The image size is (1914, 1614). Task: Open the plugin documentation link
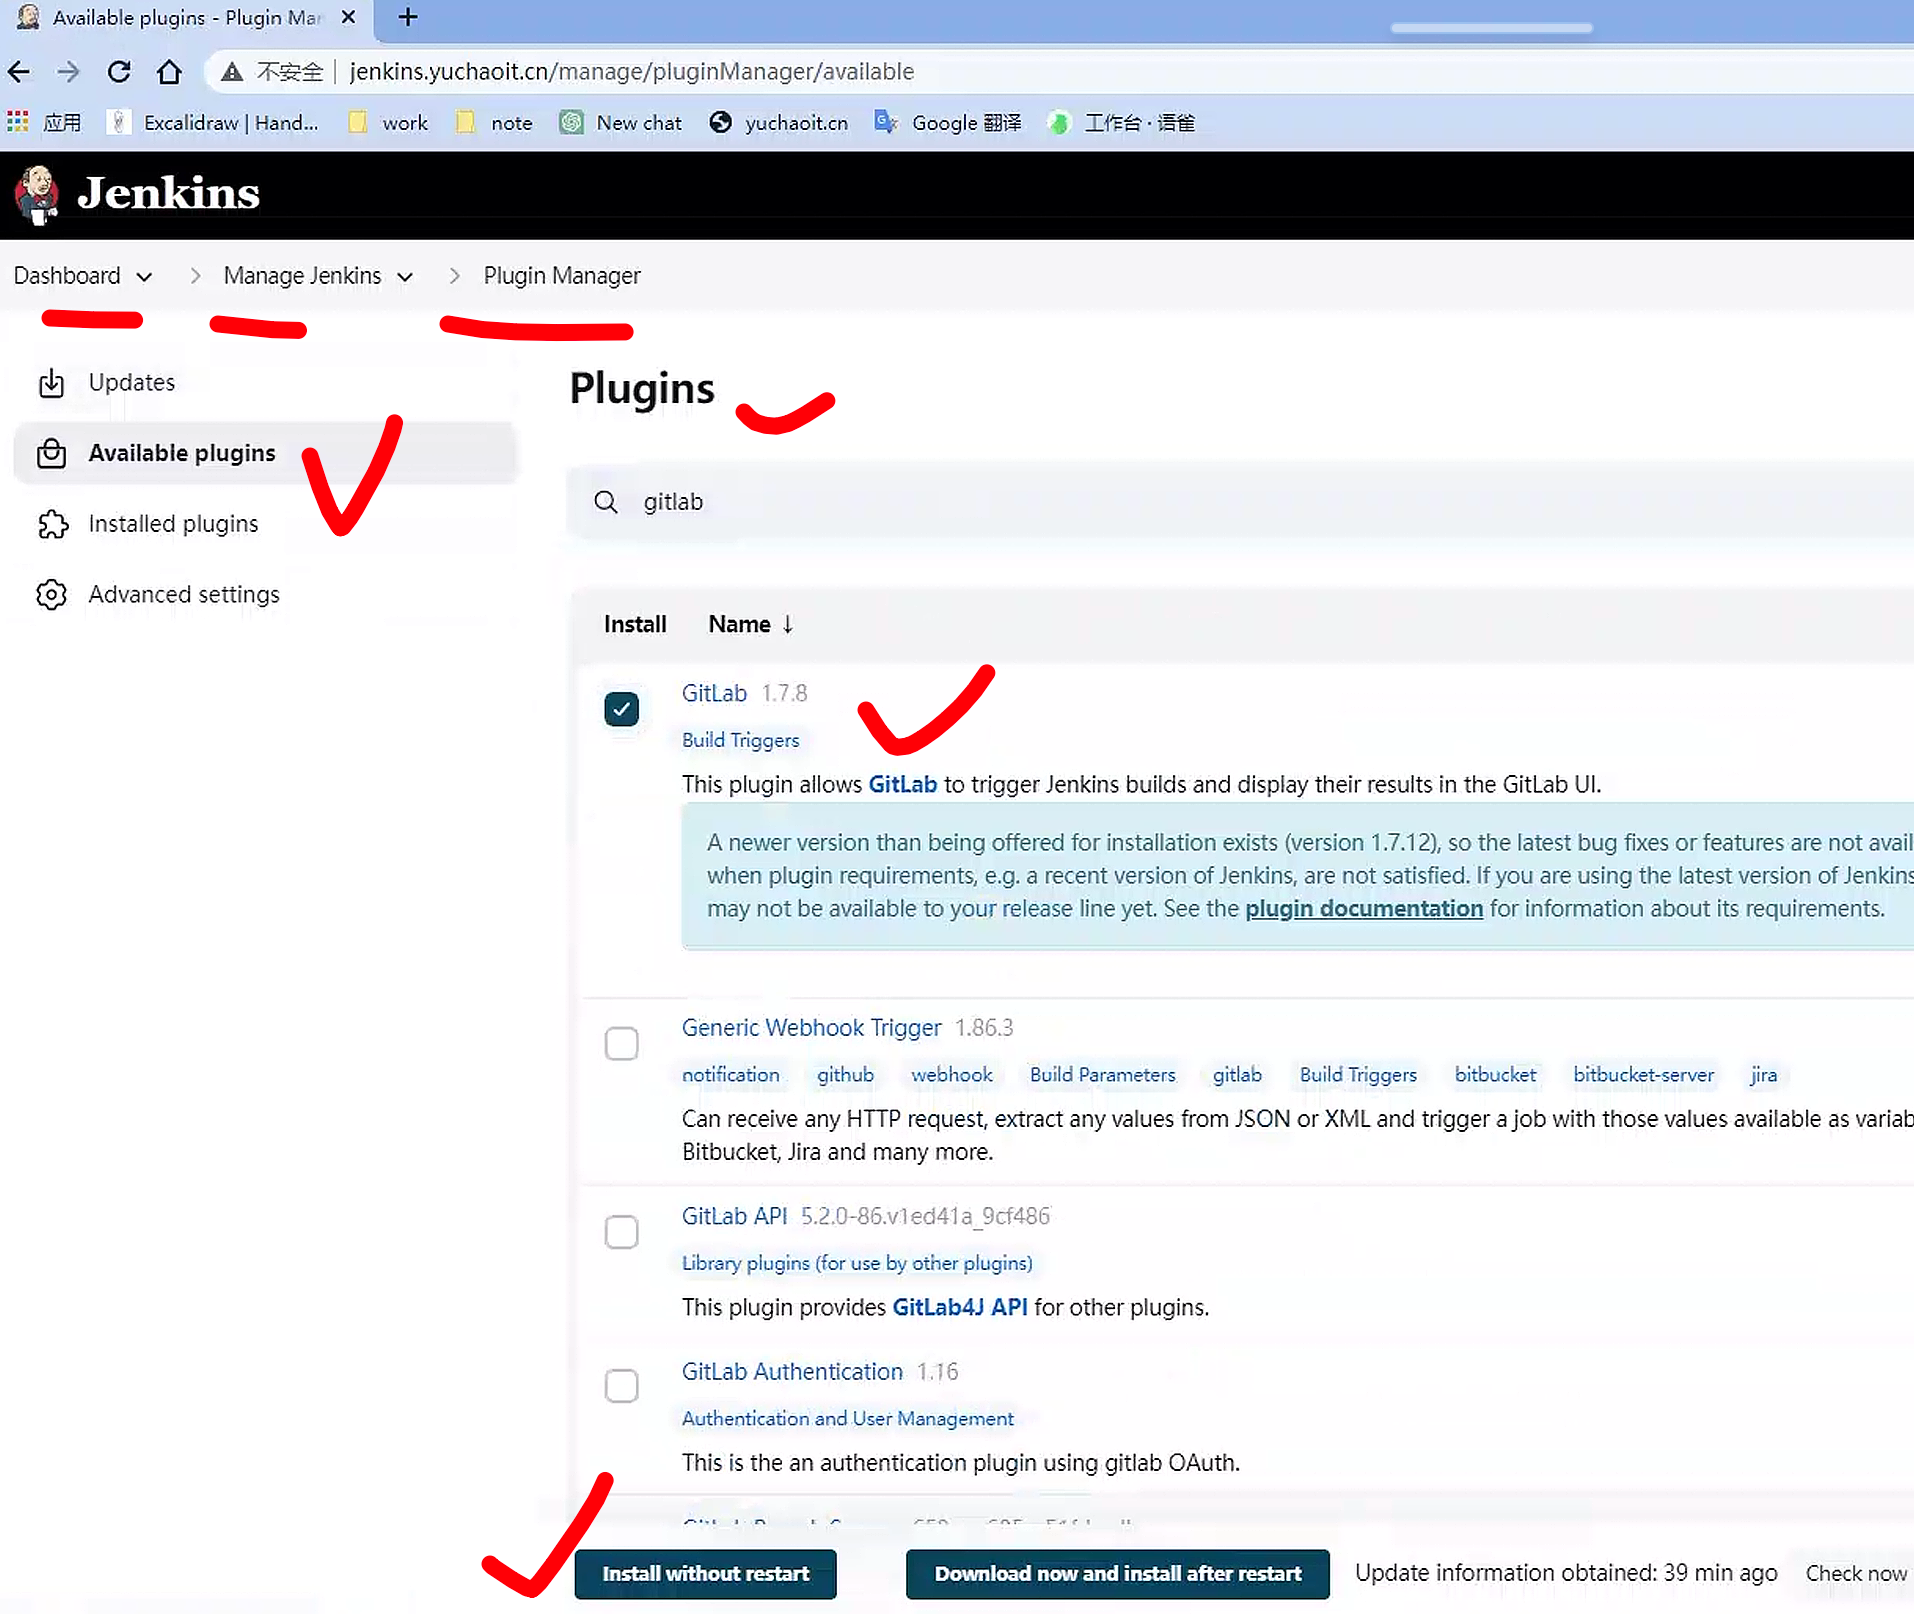click(1363, 908)
